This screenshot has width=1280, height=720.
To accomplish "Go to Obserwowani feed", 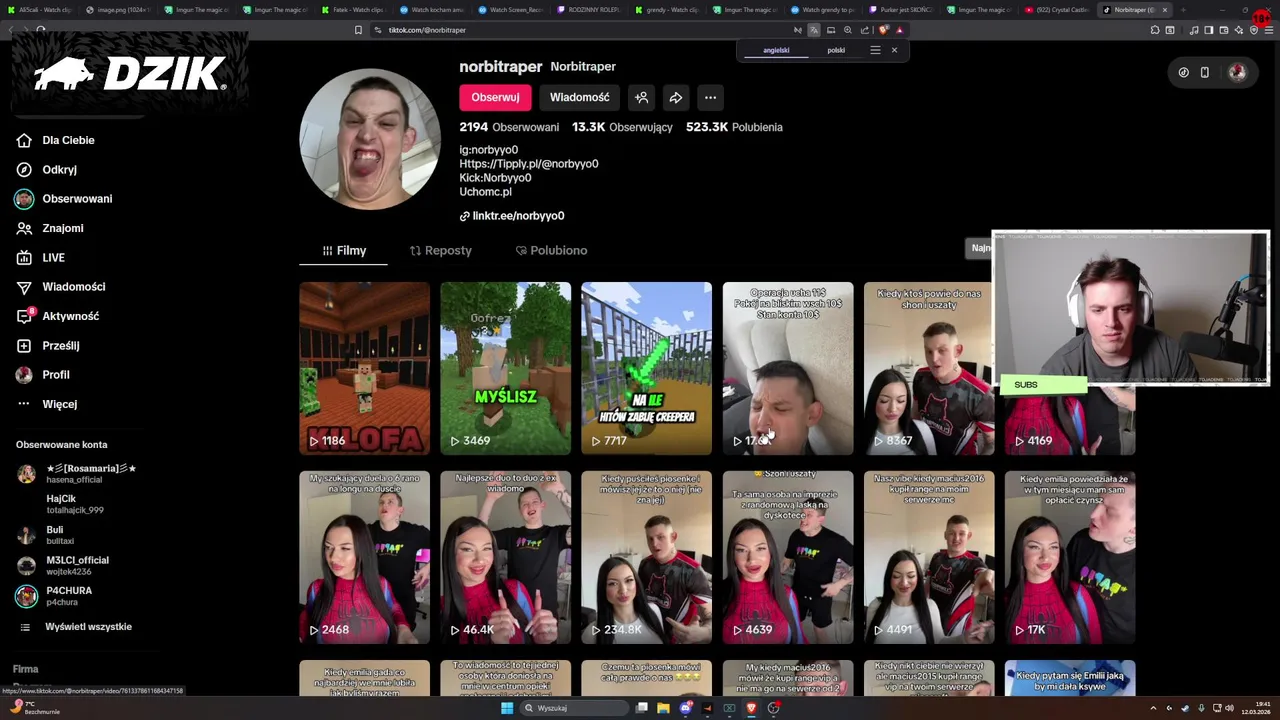I will (x=64, y=199).
